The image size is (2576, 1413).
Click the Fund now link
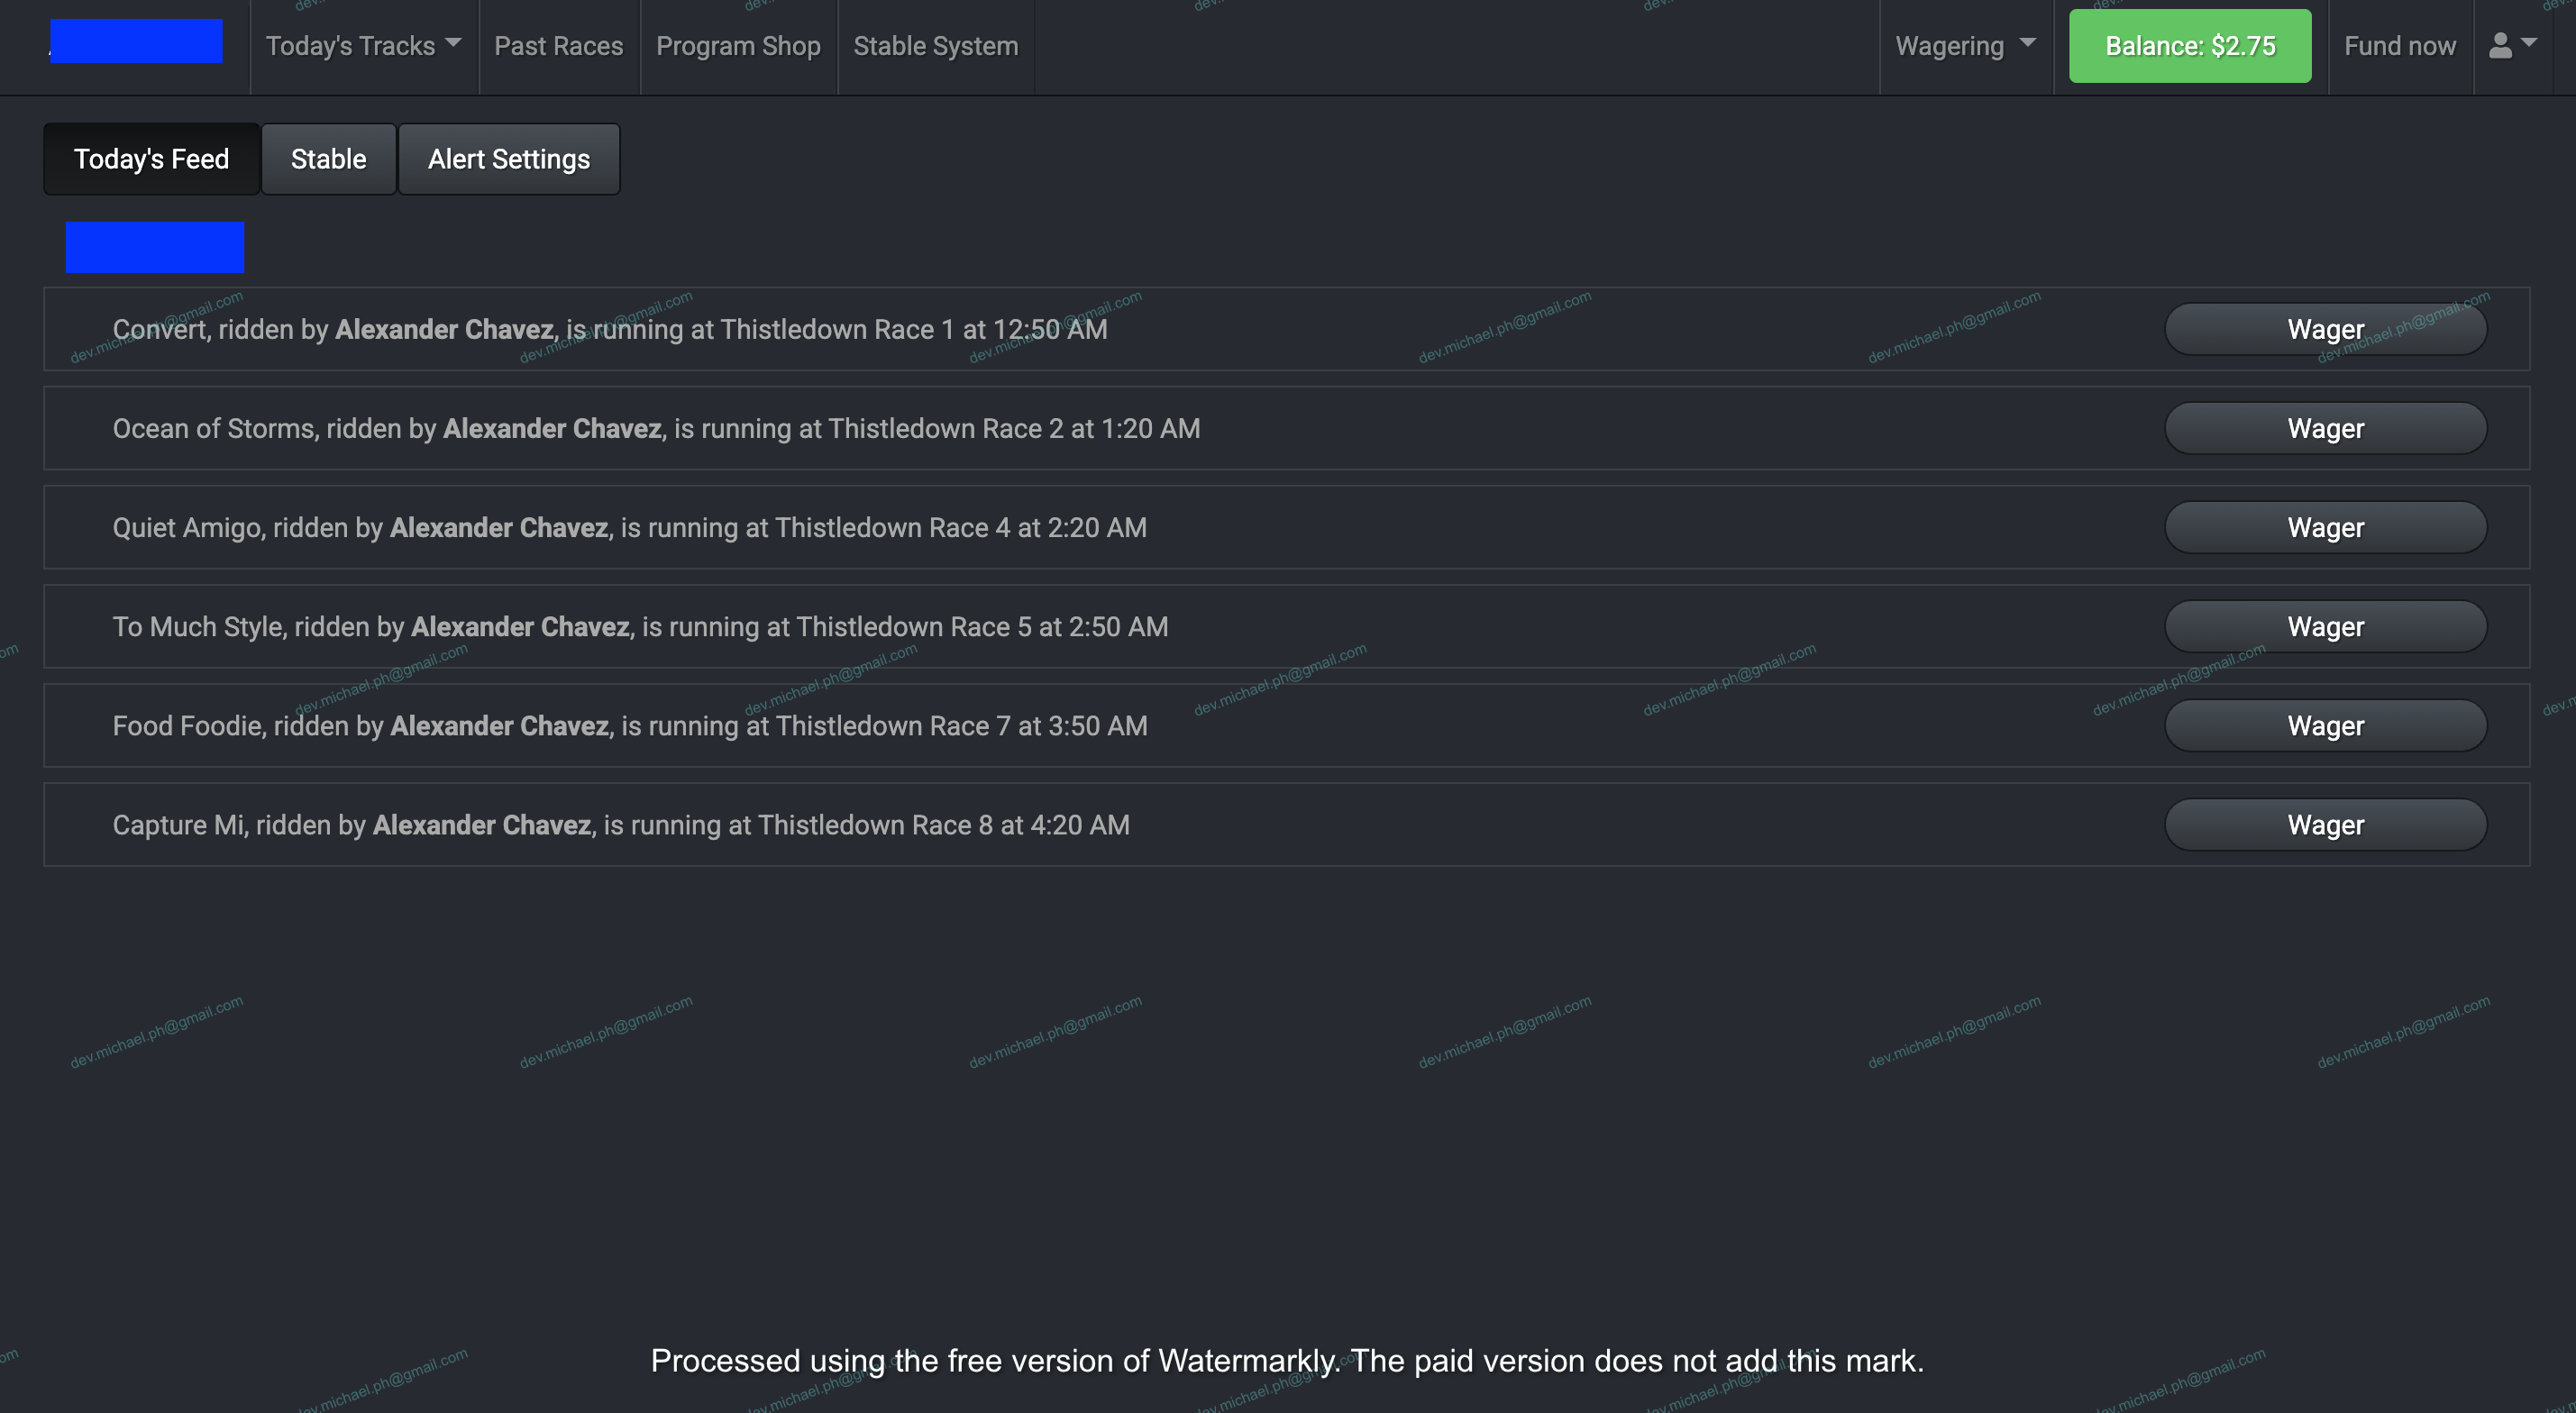2399,46
